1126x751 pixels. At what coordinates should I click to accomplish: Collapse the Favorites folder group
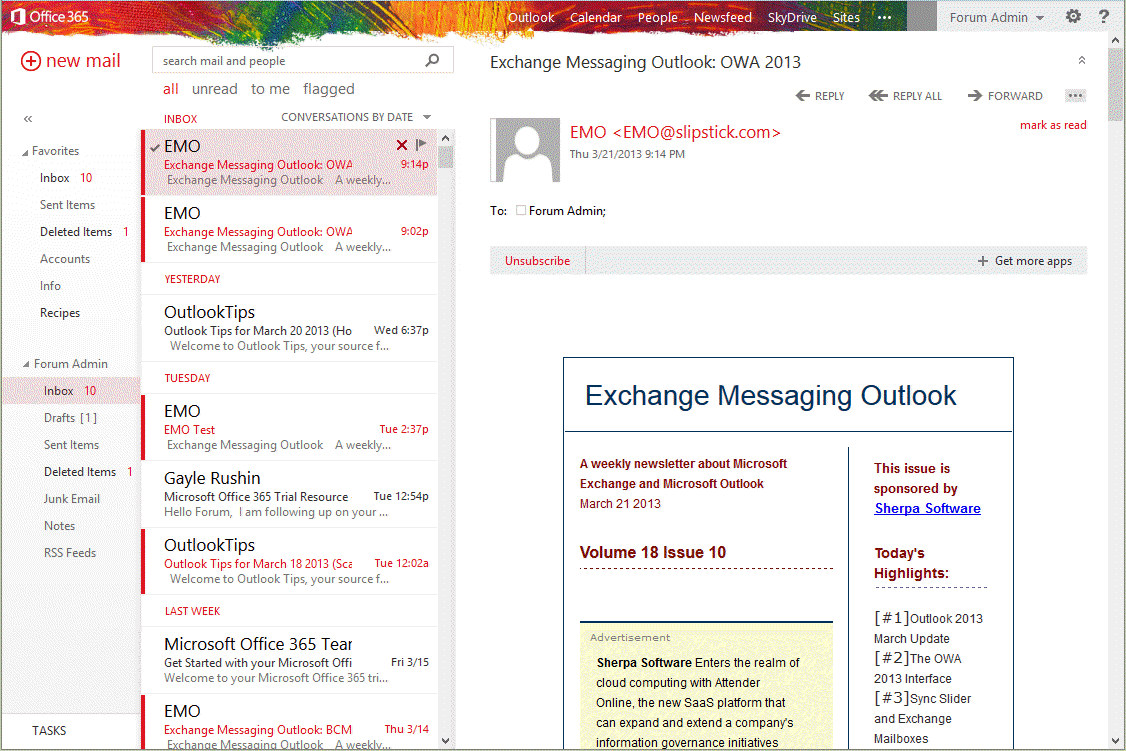click(26, 152)
